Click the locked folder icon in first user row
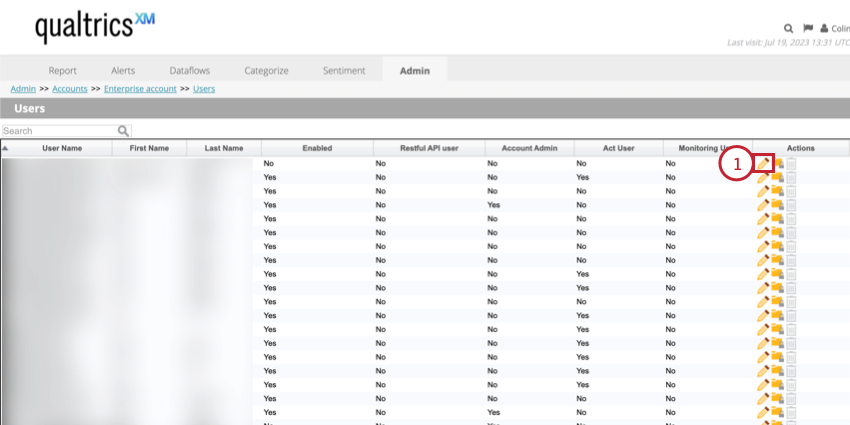The height and width of the screenshot is (425, 850). [778, 163]
